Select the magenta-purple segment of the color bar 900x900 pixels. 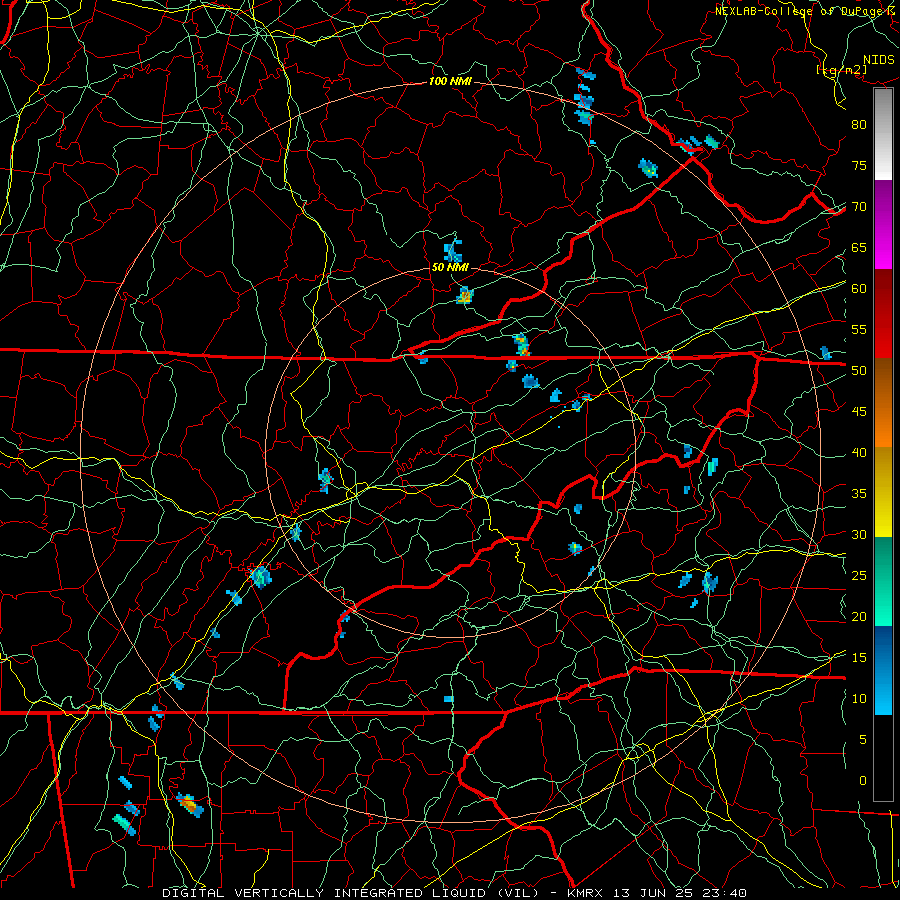point(883,224)
